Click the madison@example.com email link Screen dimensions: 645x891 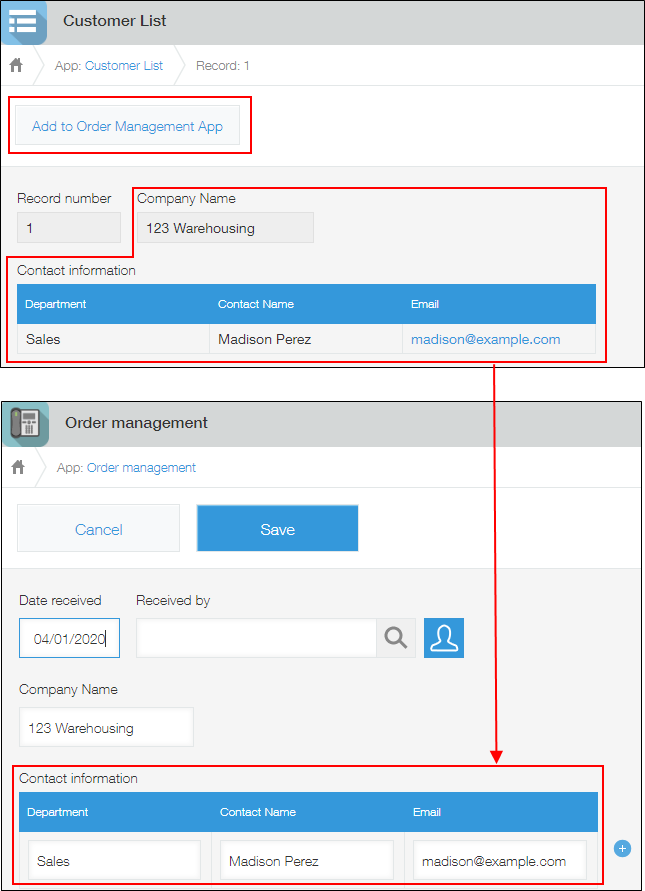coord(485,339)
